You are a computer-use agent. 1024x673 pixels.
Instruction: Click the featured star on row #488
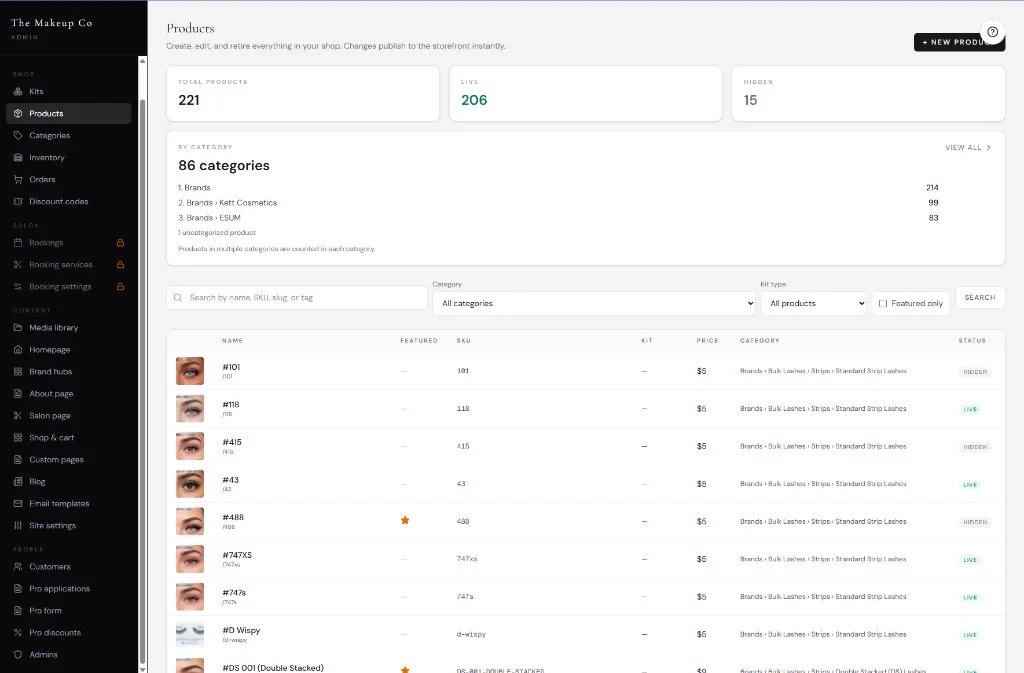[x=405, y=520]
